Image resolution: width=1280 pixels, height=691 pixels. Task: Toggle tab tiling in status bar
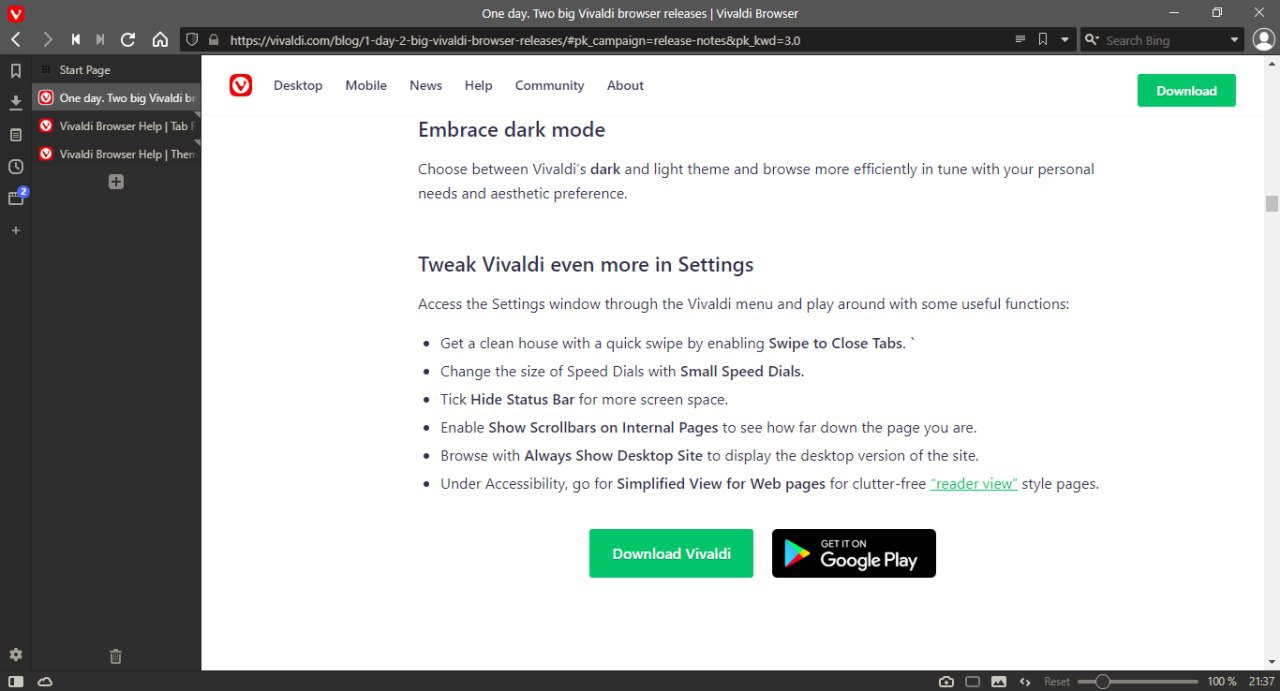tap(972, 681)
